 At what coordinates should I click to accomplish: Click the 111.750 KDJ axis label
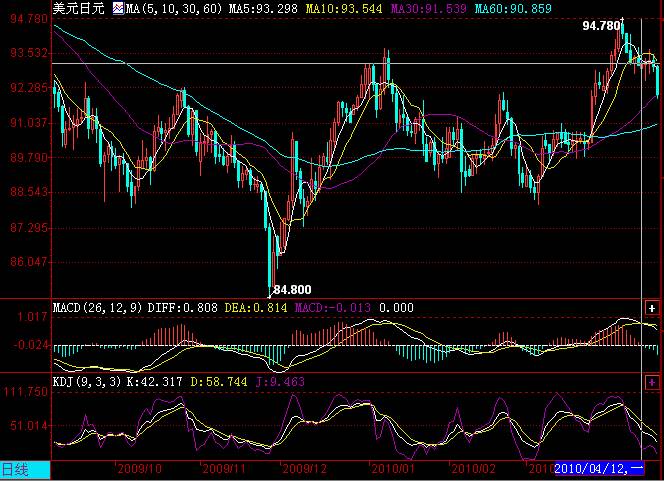point(26,392)
